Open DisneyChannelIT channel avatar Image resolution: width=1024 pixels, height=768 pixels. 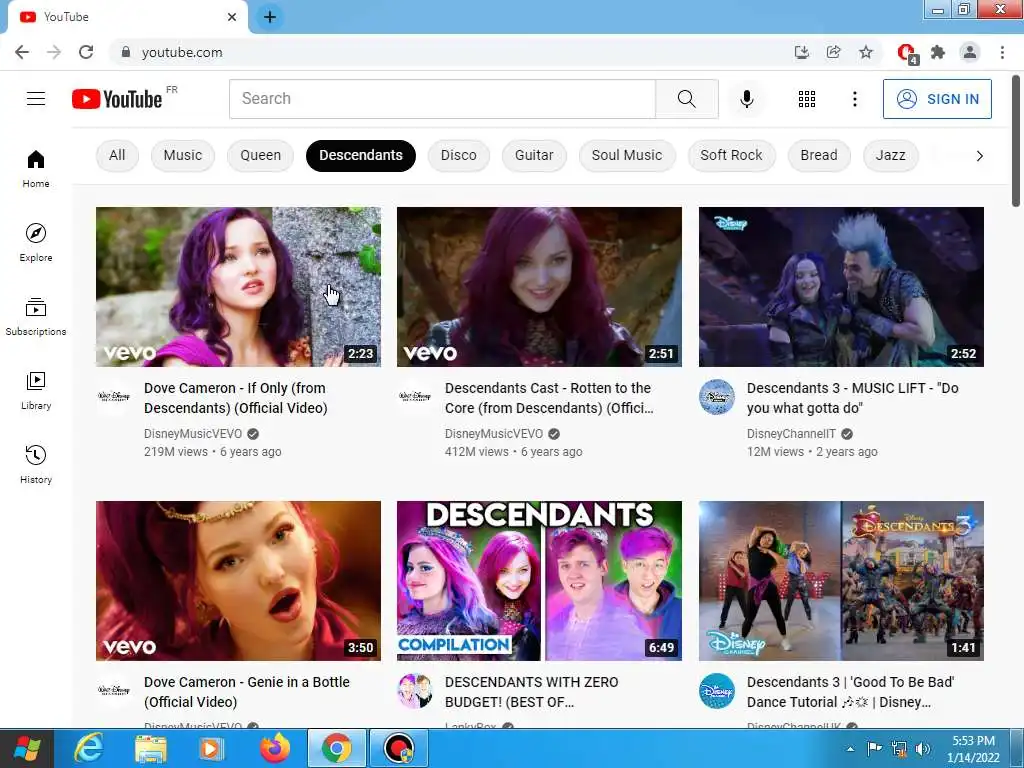click(716, 396)
